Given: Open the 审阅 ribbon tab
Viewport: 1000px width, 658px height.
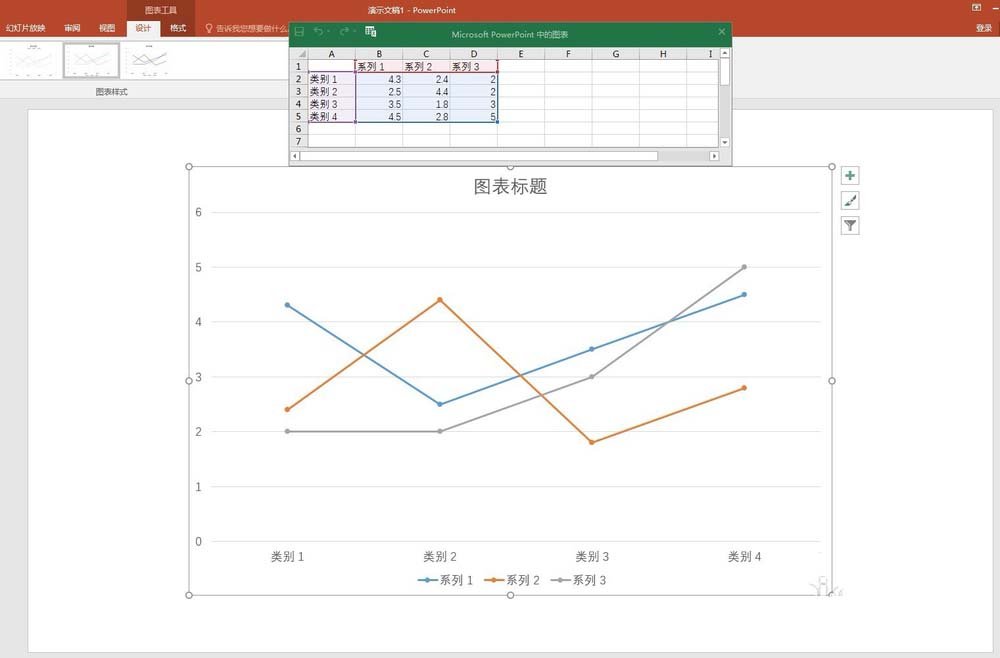Looking at the screenshot, I should [72, 28].
